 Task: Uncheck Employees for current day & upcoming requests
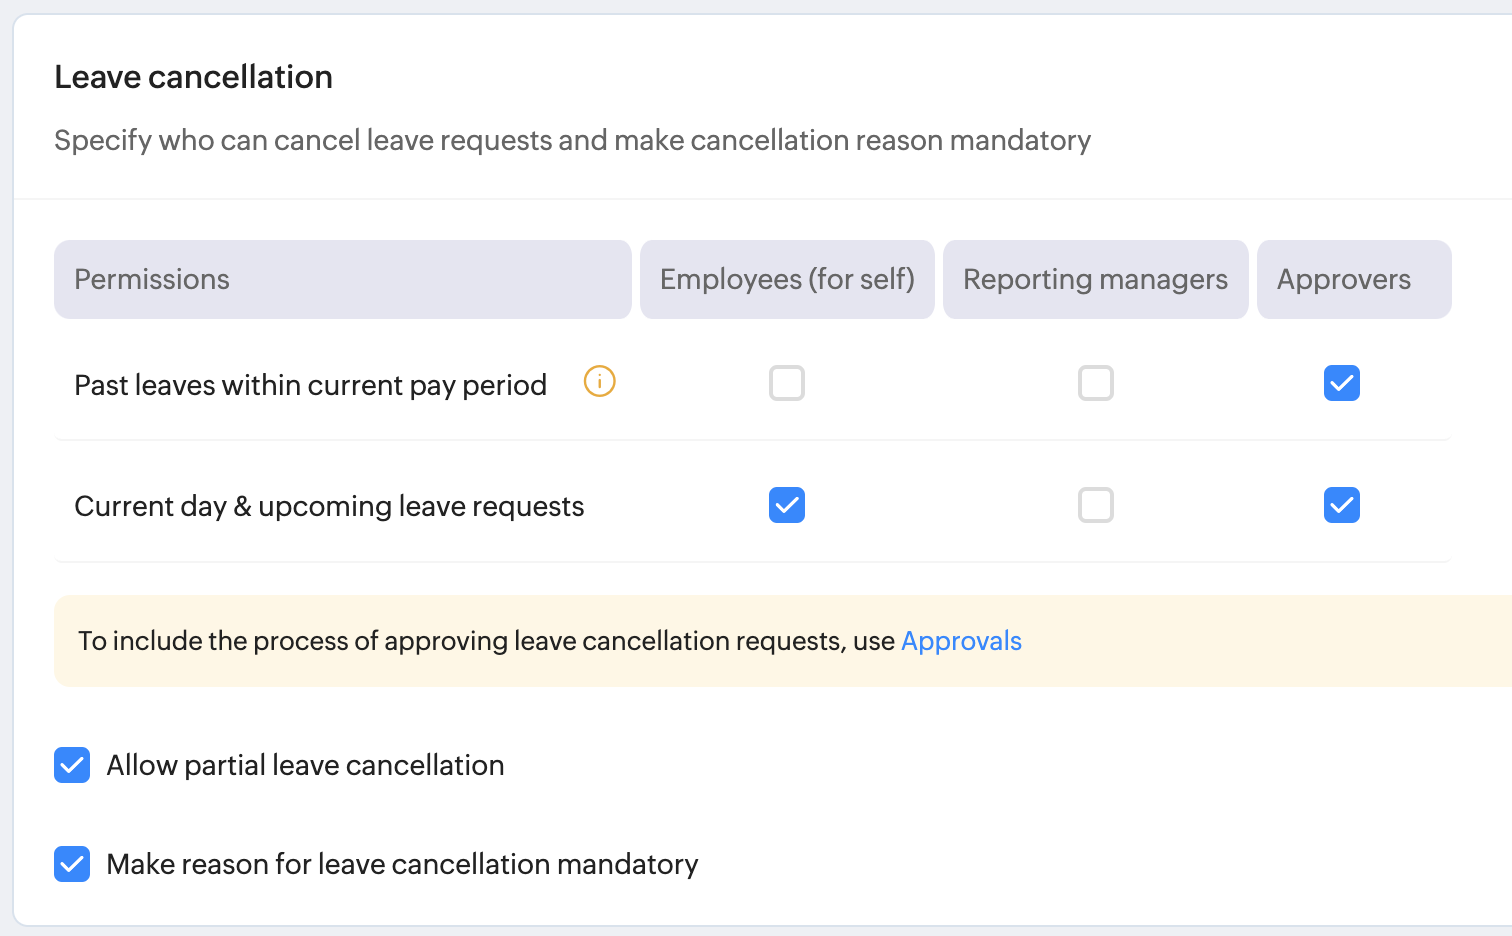(x=787, y=505)
